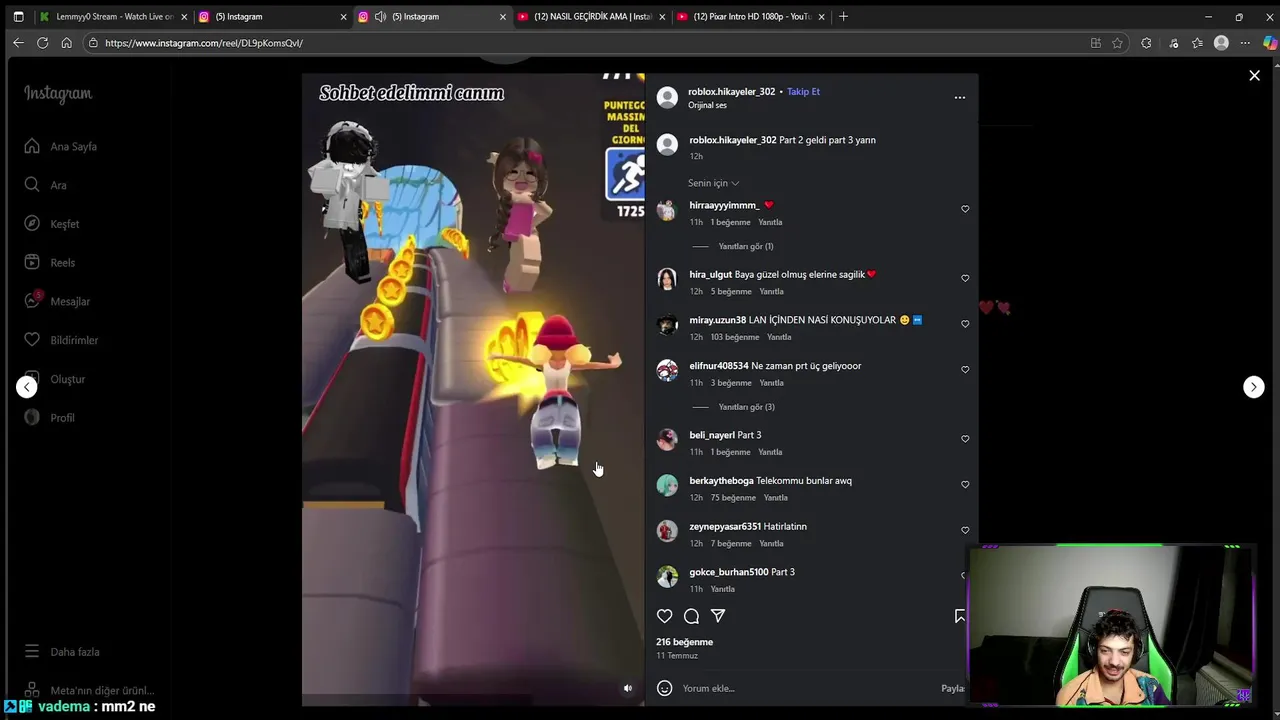
Task: Open gokce_burhan5100 username
Action: [x=728, y=572]
